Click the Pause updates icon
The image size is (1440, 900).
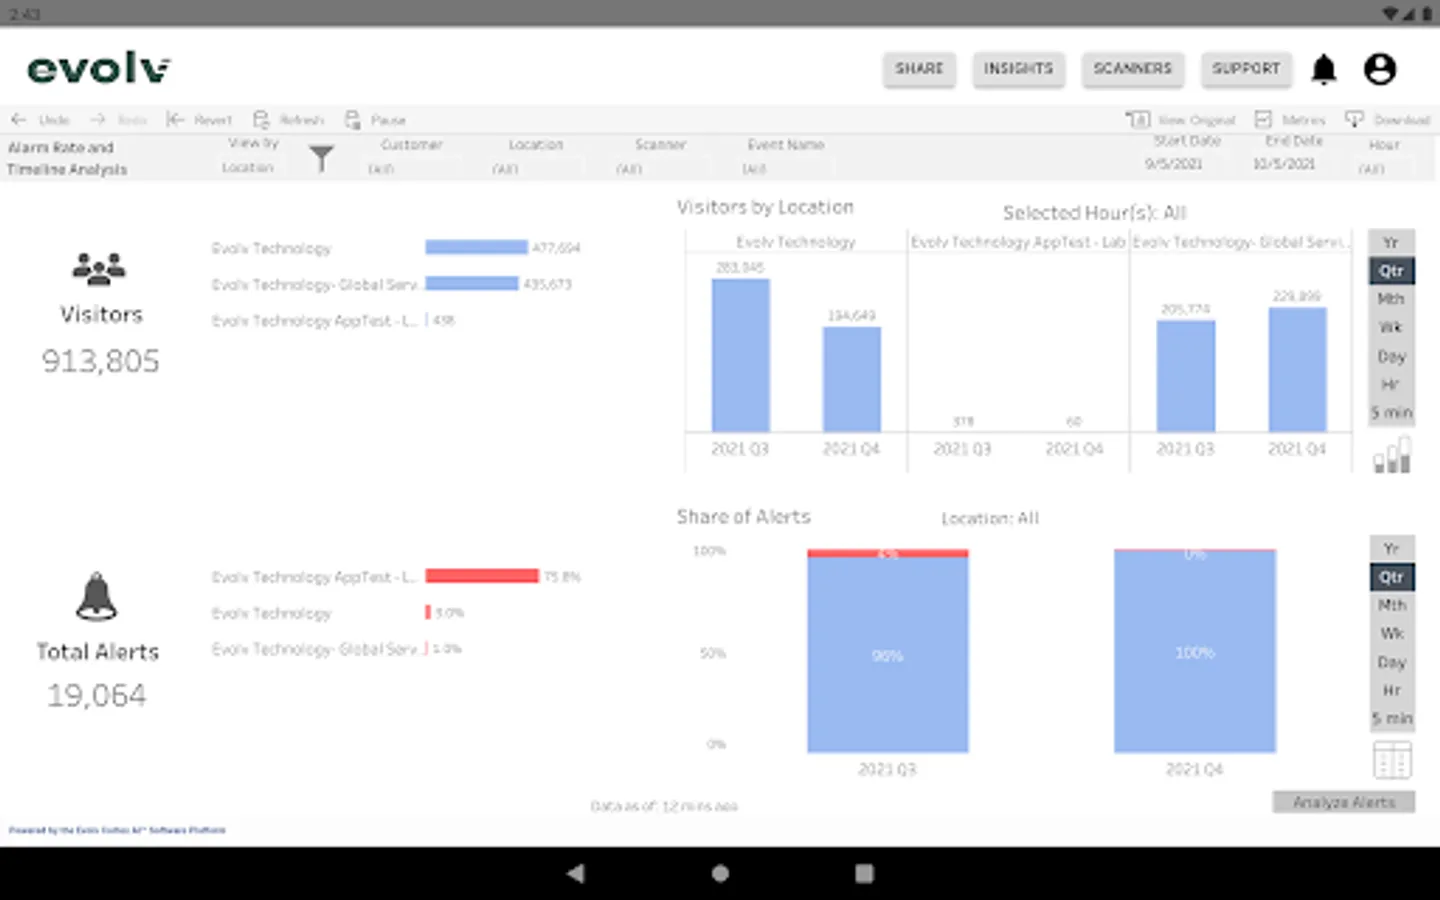(353, 119)
